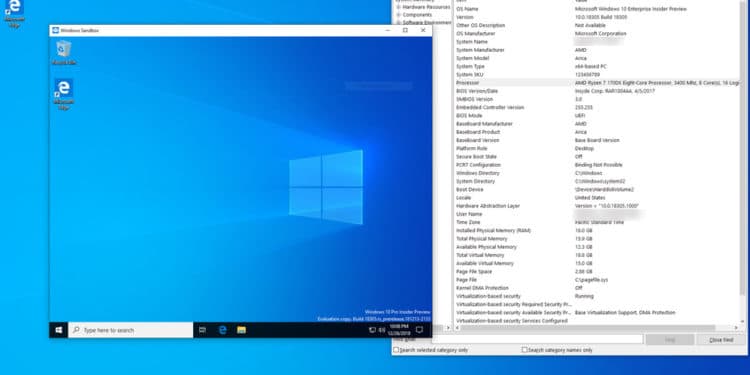Click the magnifier icon in Sandbox search box
This screenshot has height=375, width=750.
(76, 330)
